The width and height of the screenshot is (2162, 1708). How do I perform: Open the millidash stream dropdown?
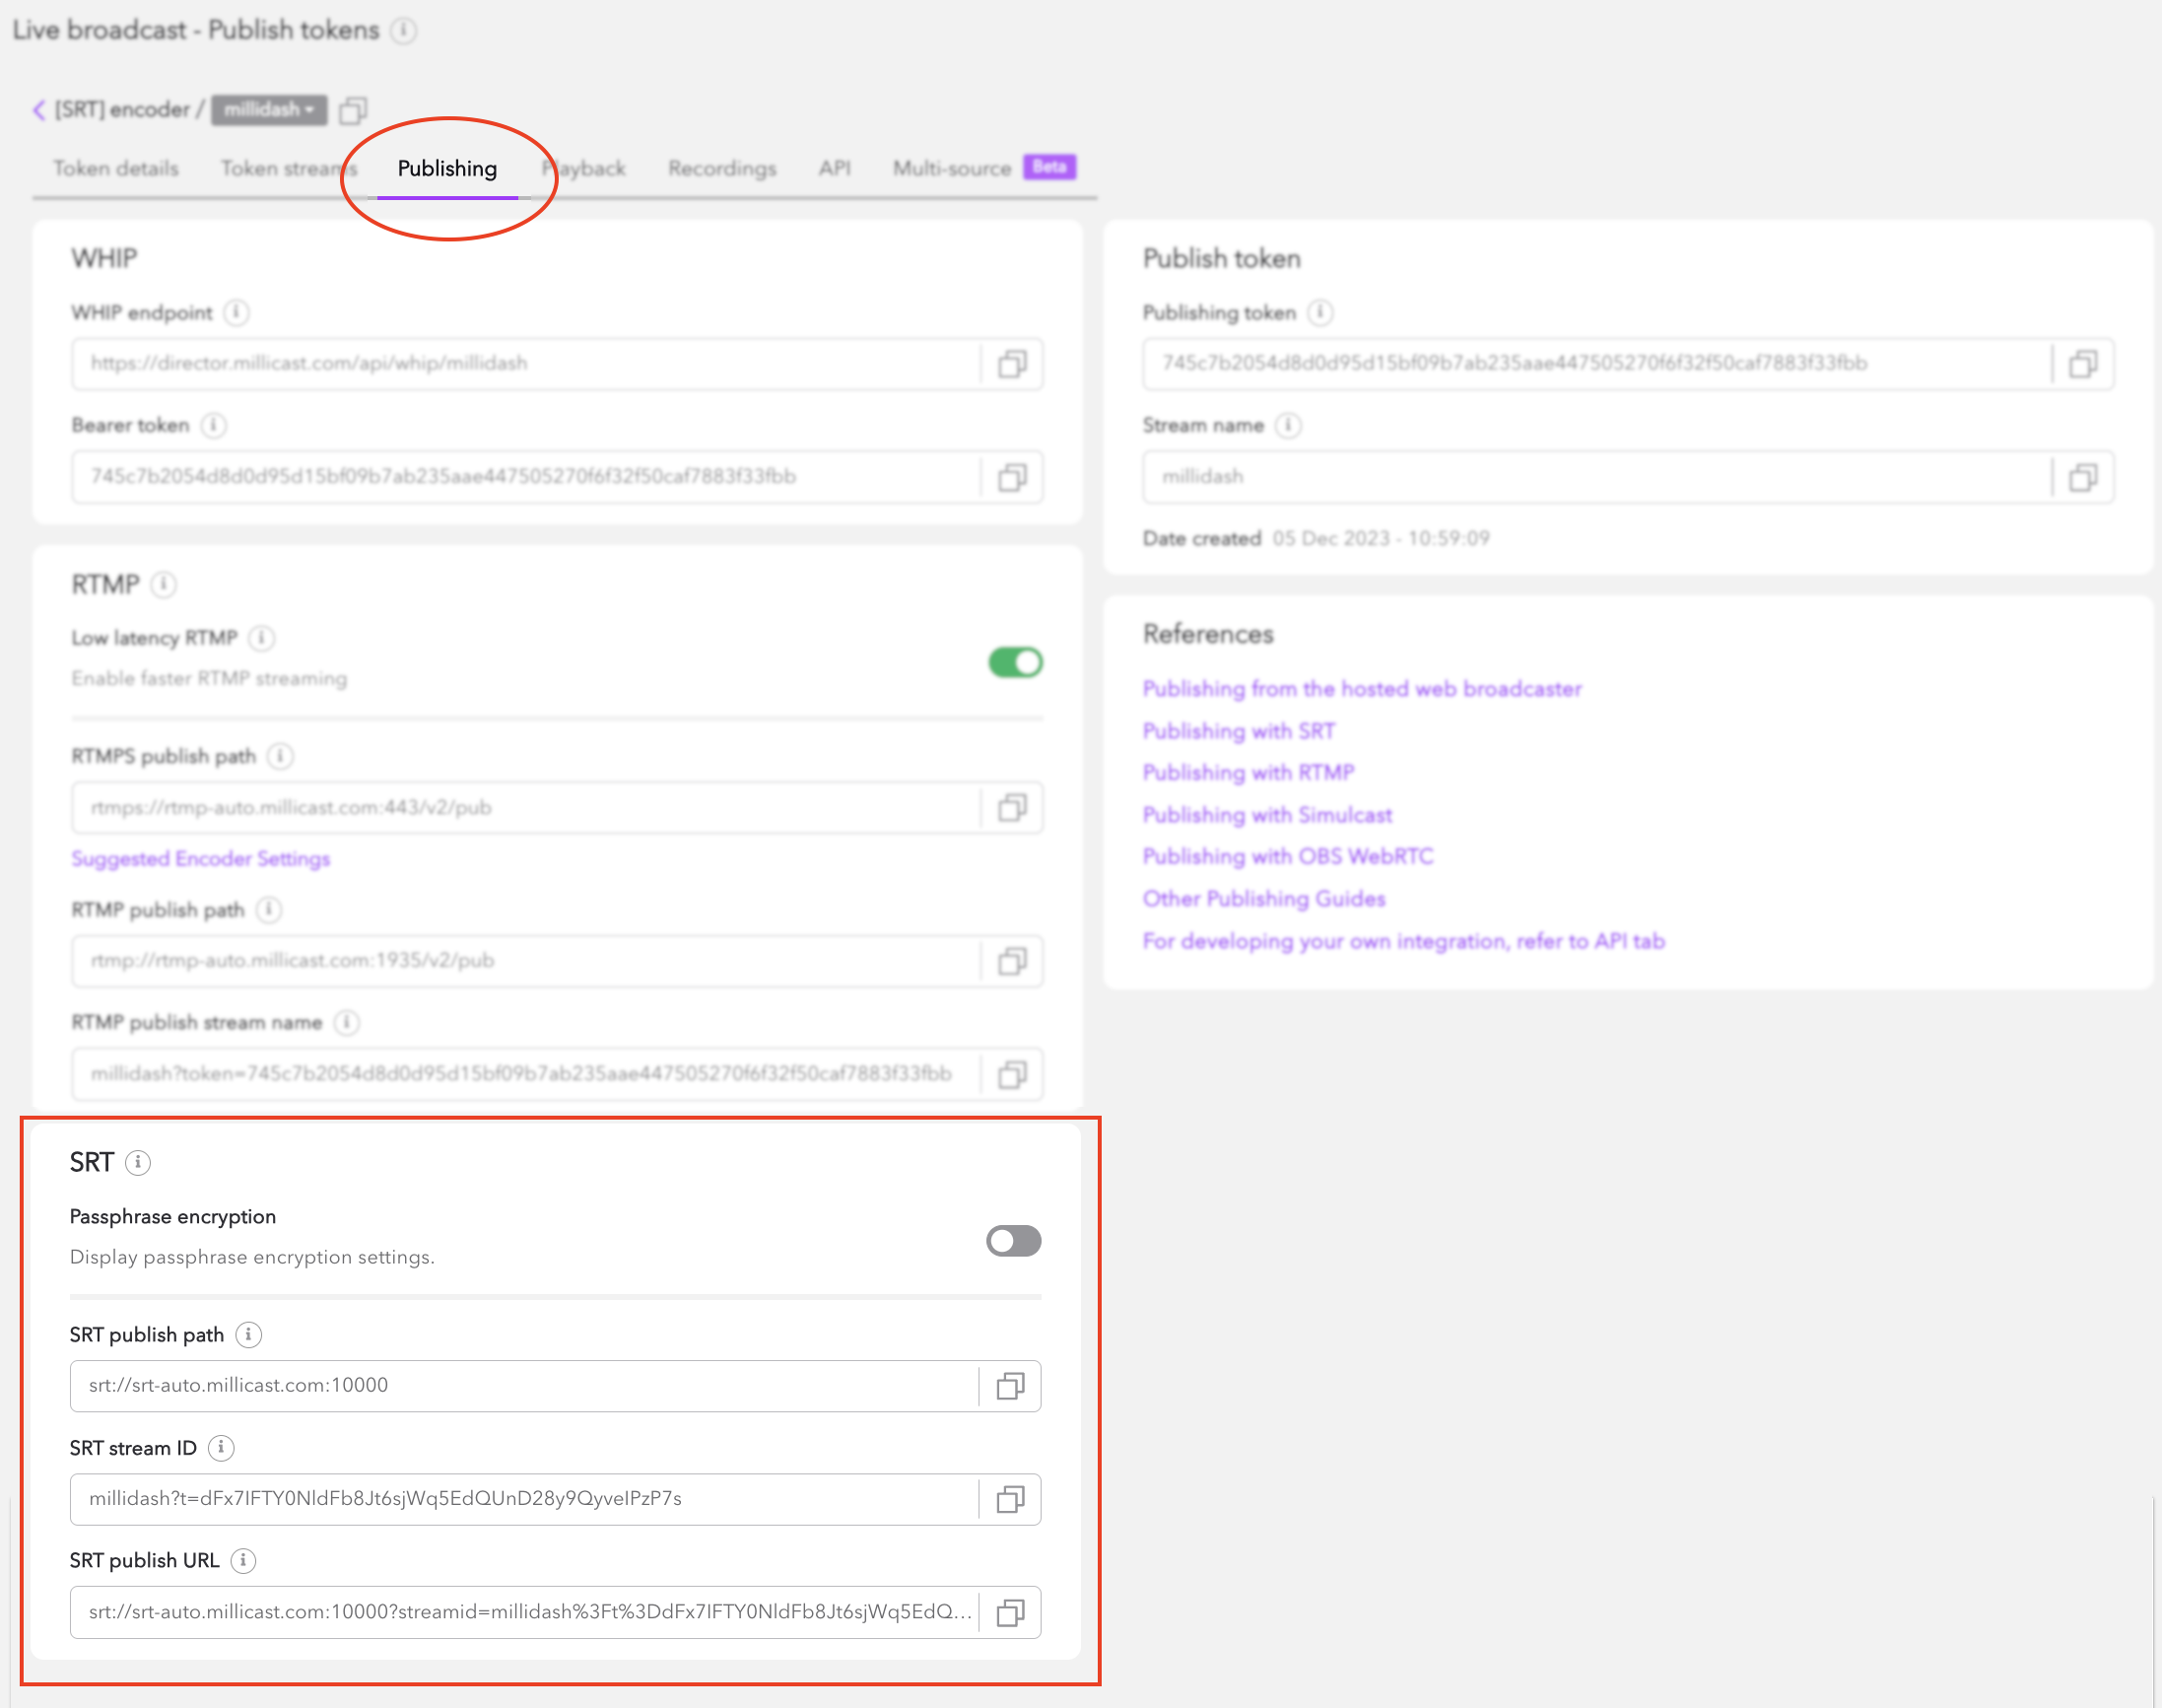coord(269,109)
